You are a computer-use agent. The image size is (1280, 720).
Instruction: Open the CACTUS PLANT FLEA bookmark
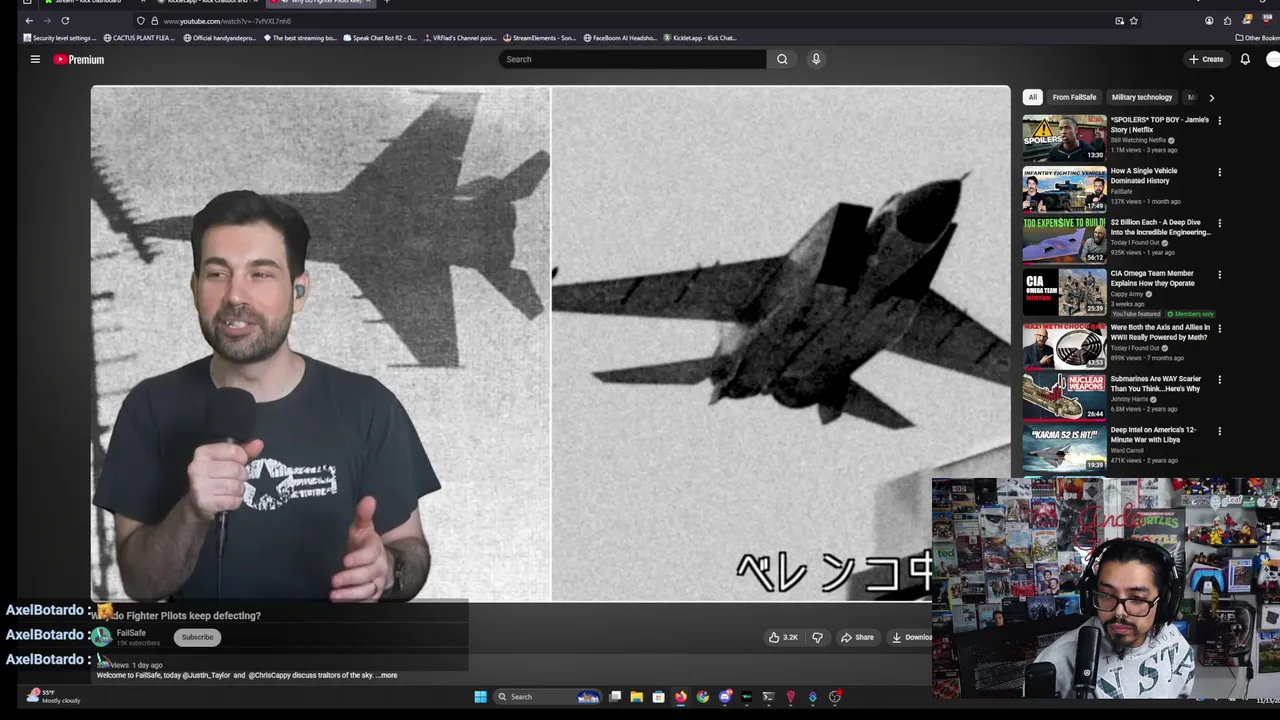click(139, 38)
